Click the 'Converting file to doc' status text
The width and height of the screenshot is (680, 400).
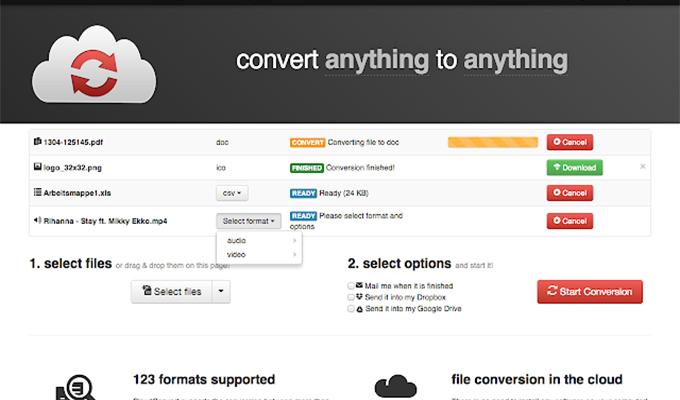click(363, 142)
